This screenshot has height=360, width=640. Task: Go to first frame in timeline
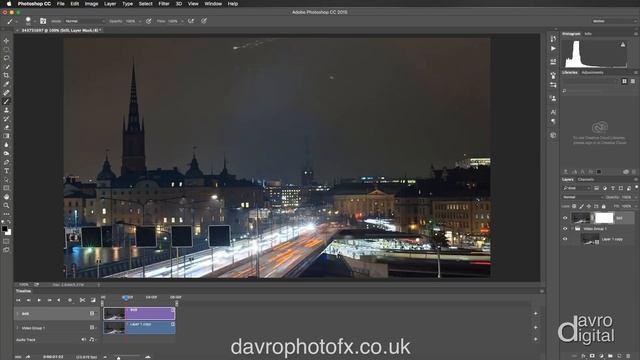pos(18,300)
